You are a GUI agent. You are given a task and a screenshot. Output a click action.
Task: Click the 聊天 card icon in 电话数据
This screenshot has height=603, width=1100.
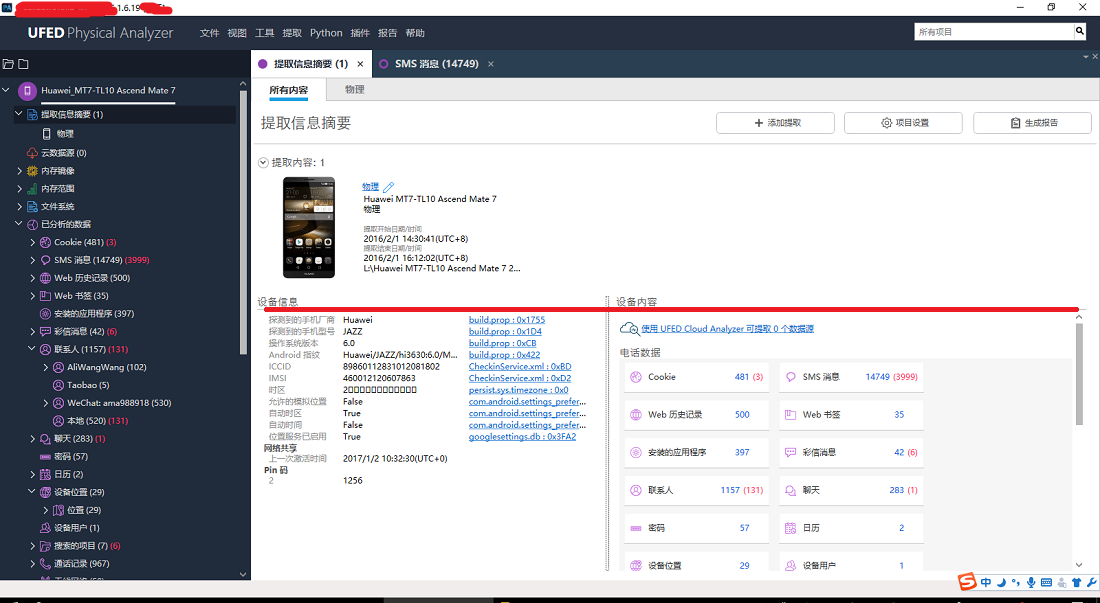(791, 490)
